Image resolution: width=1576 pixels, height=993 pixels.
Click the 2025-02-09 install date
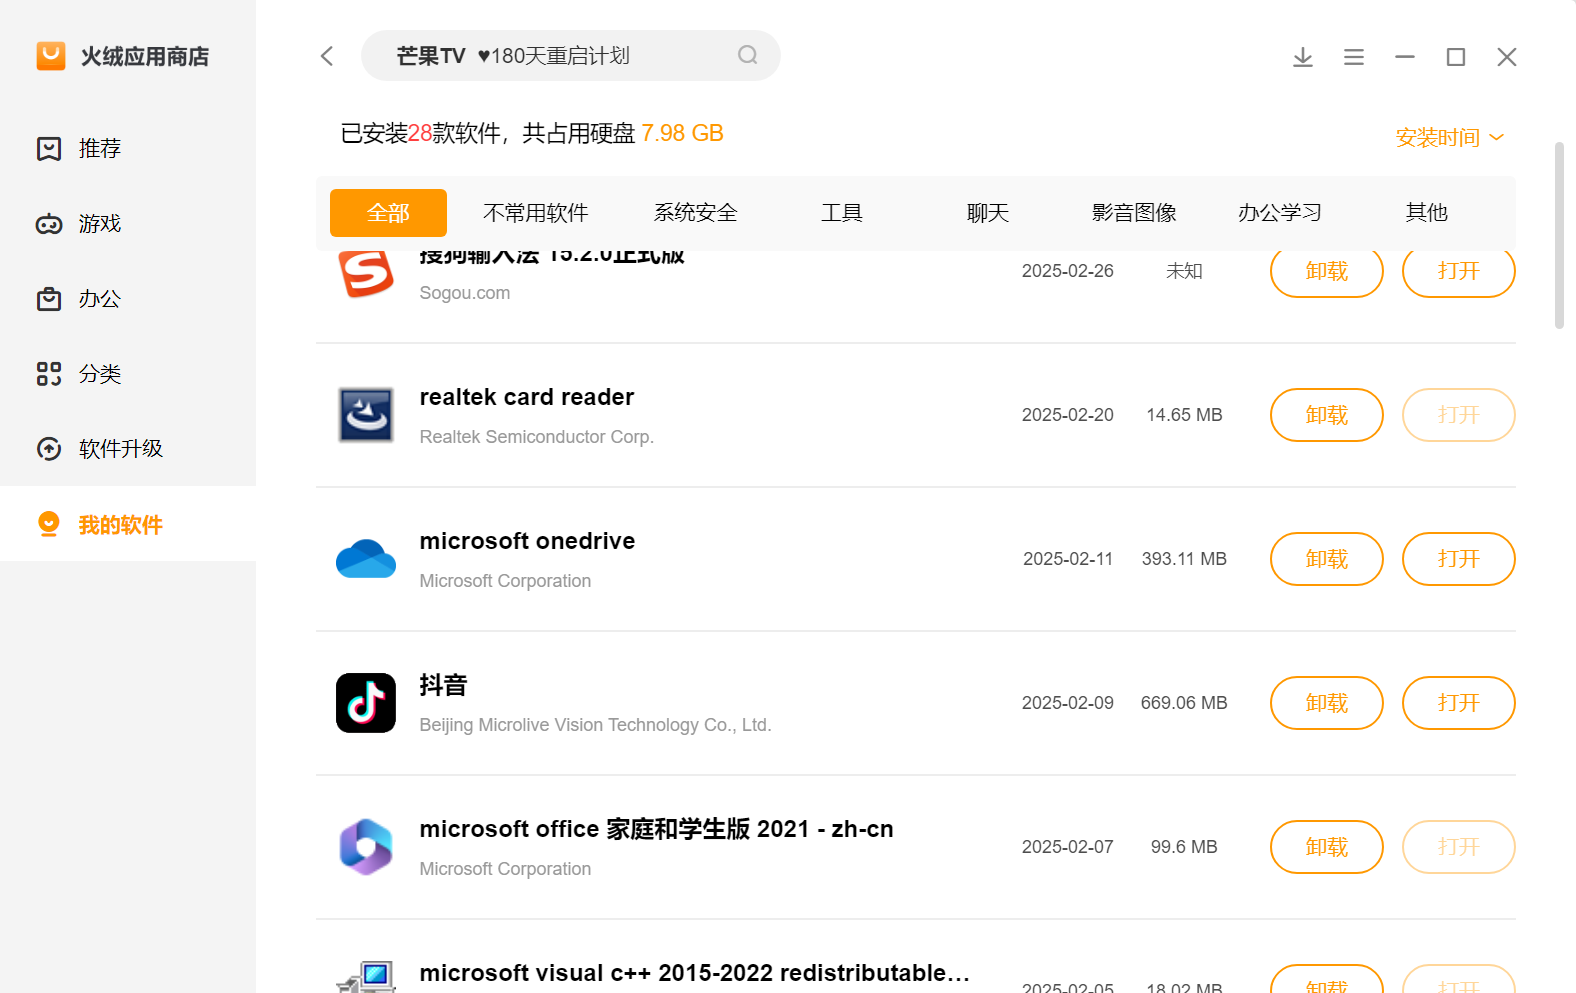click(1068, 703)
